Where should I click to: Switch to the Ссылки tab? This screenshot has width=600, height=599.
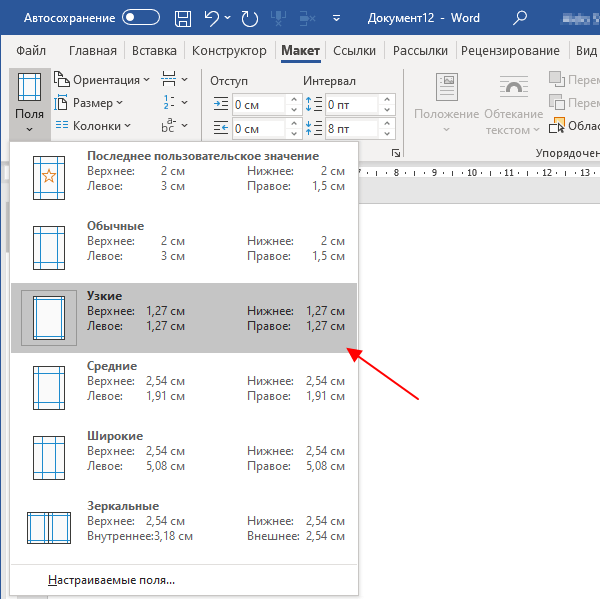(x=354, y=51)
